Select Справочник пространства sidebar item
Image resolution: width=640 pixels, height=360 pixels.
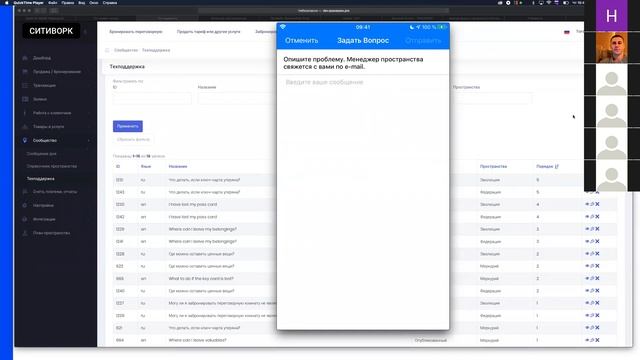[52, 166]
